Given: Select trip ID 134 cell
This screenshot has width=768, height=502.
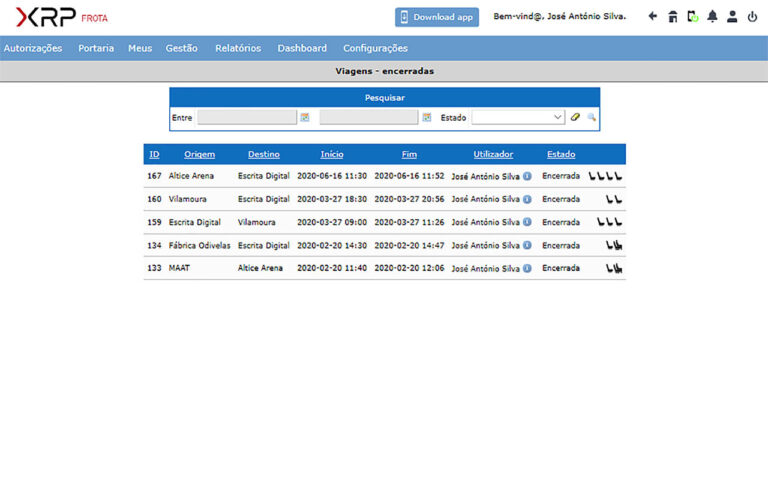Looking at the screenshot, I should point(154,245).
